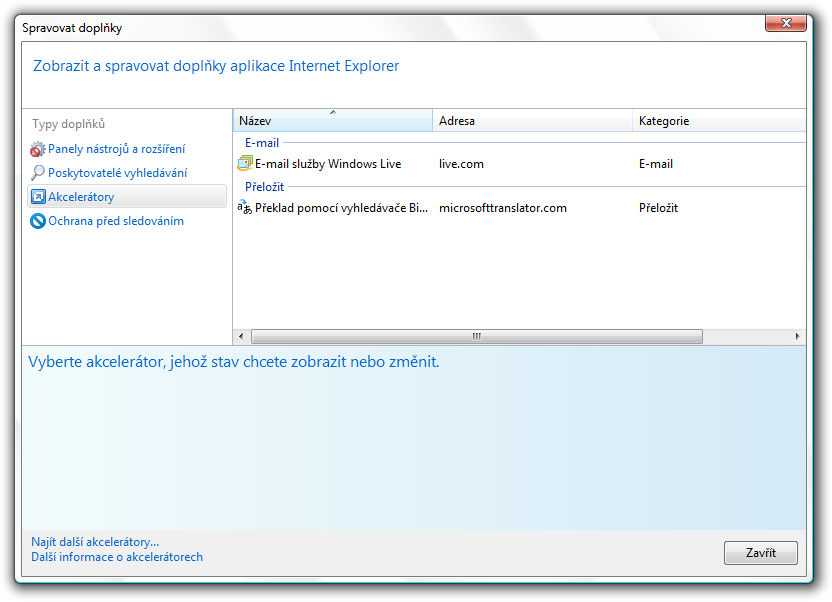
Task: Open Najít další akcelerátory link
Action: pos(95,542)
